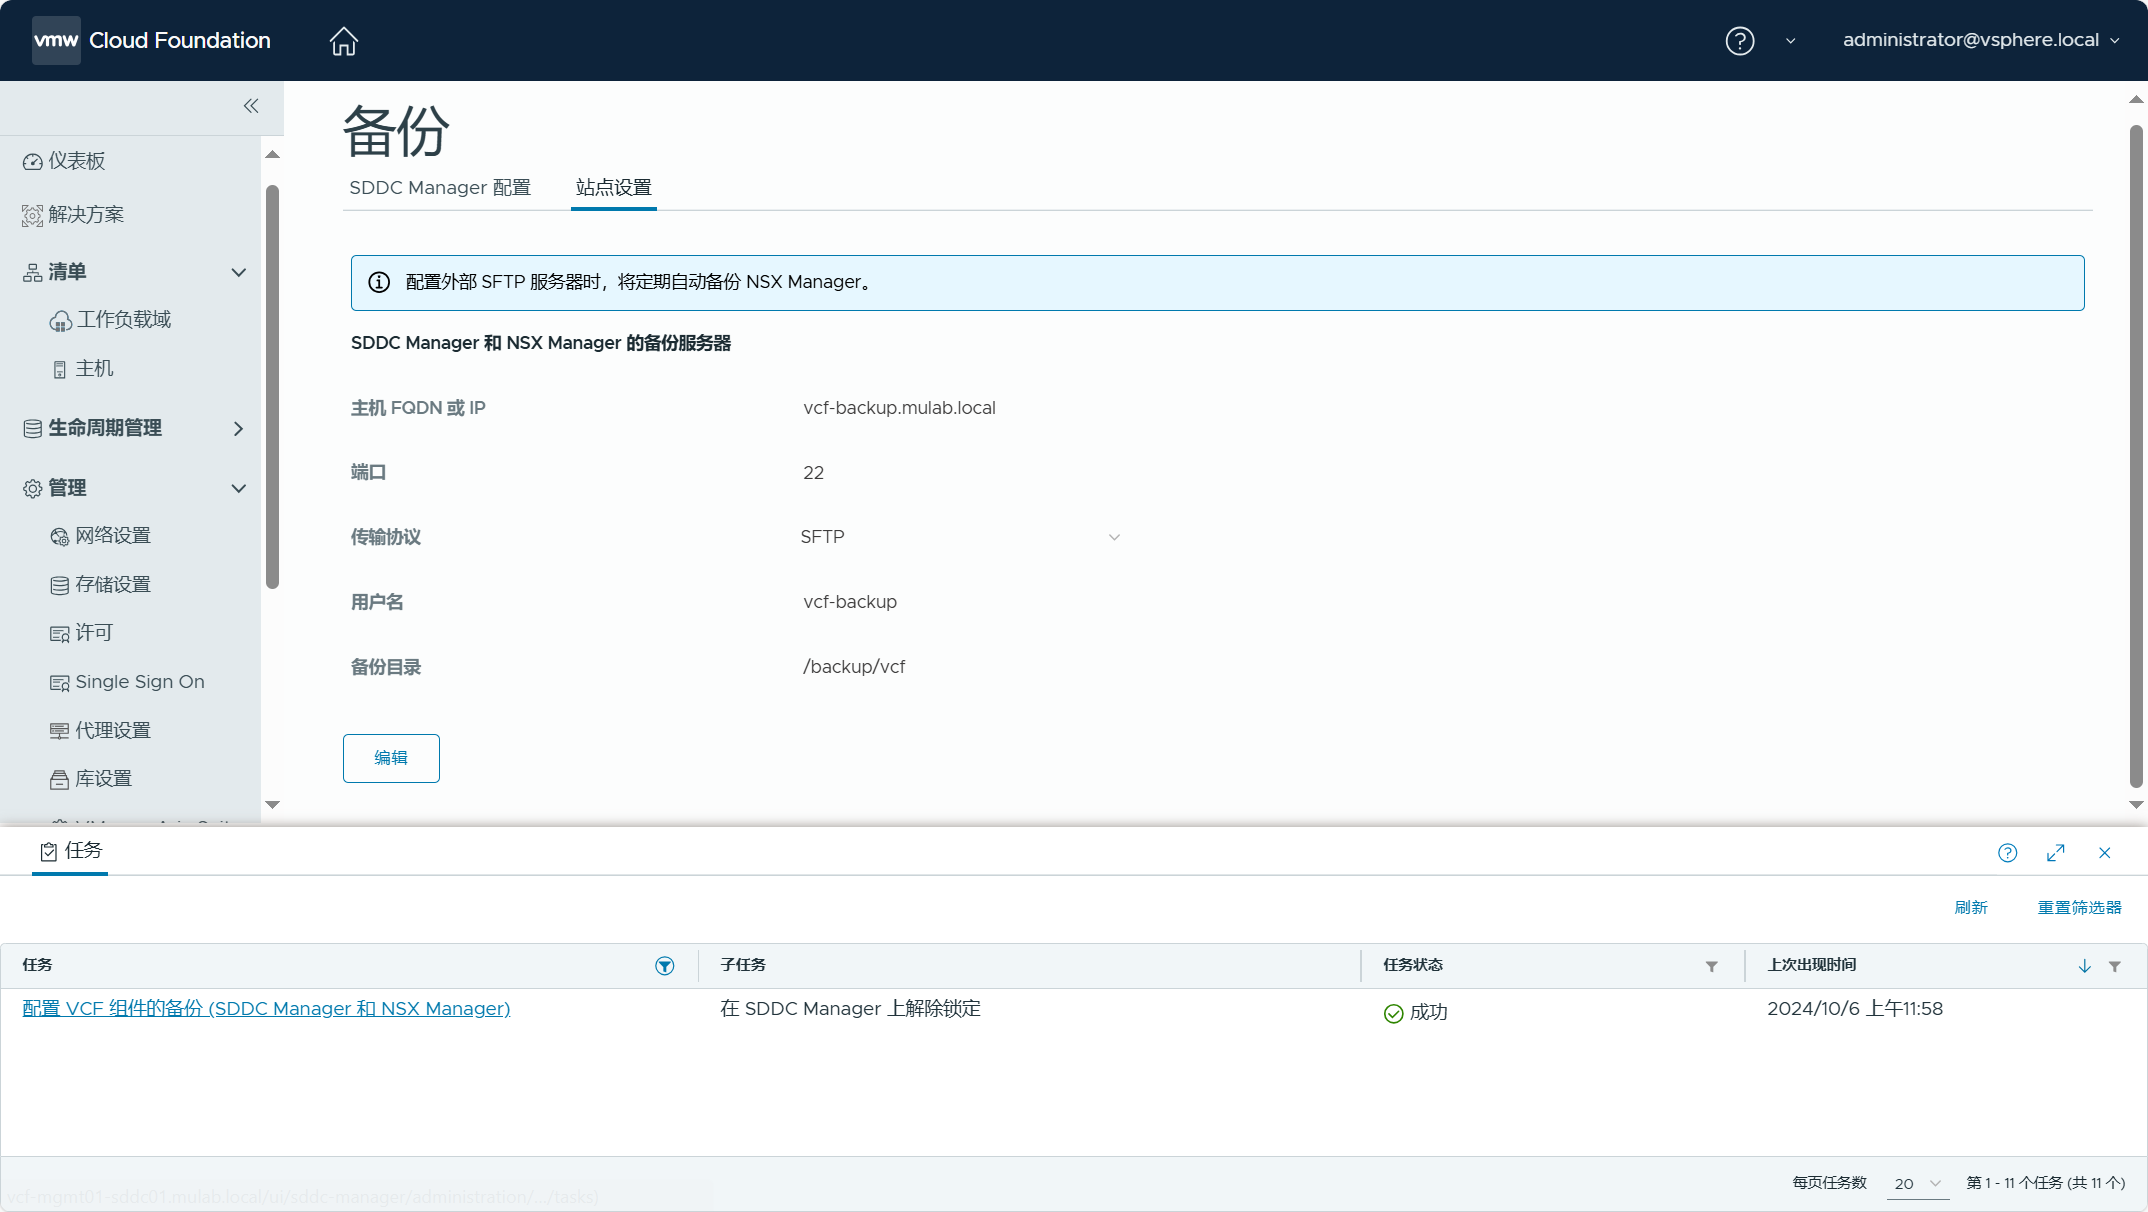Click the 仪表板 gauge icon
This screenshot has width=2148, height=1212.
click(32, 162)
